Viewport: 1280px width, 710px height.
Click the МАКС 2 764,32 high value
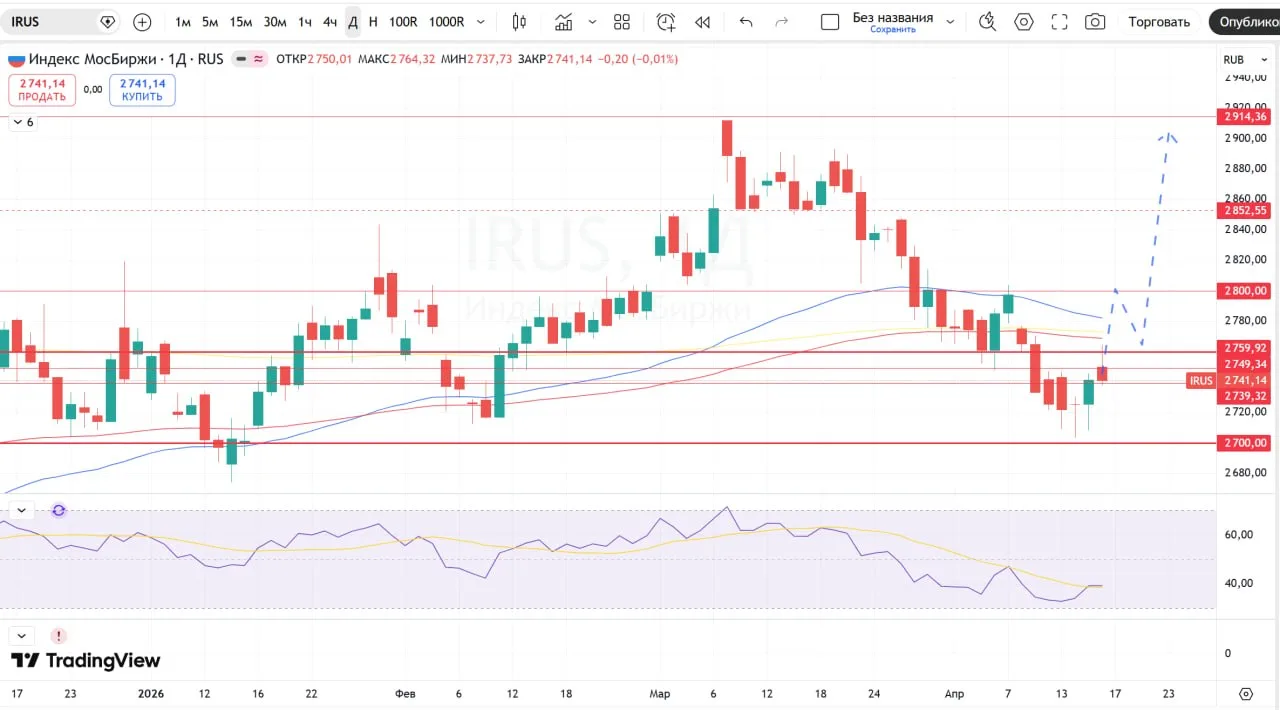[396, 59]
